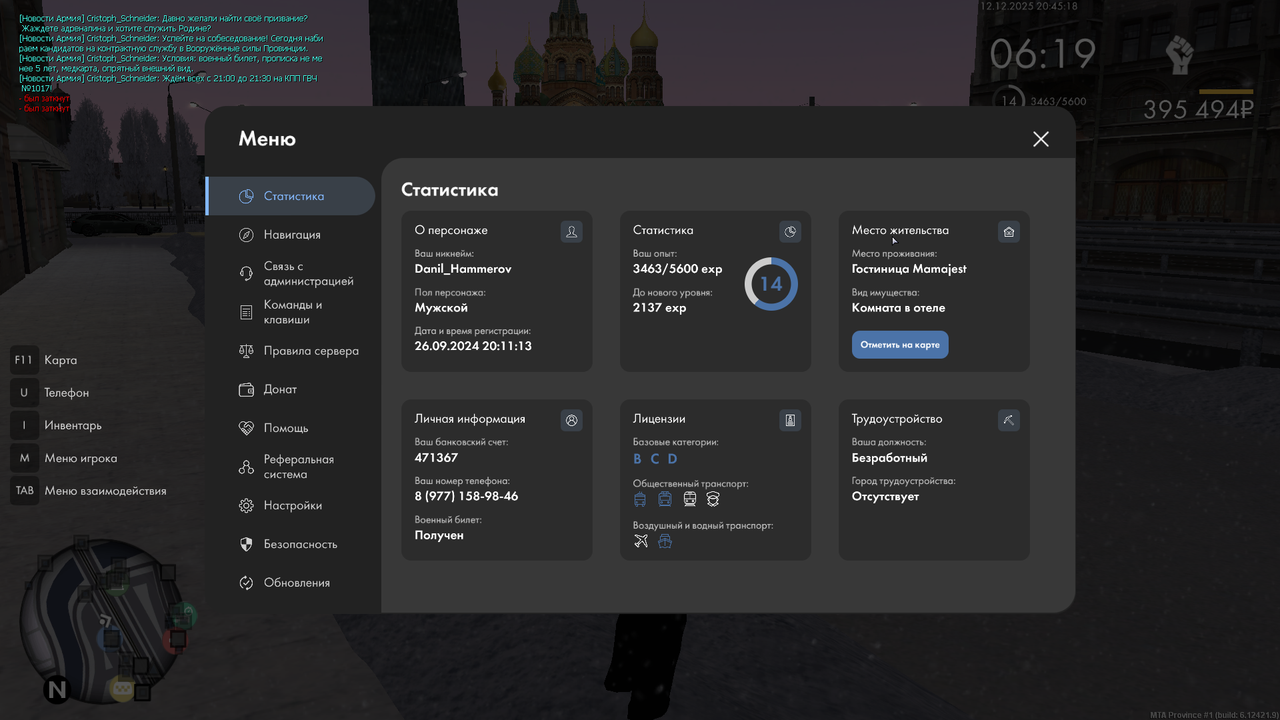Click the level 14 progress ring
The width and height of the screenshot is (1280, 720).
point(771,284)
